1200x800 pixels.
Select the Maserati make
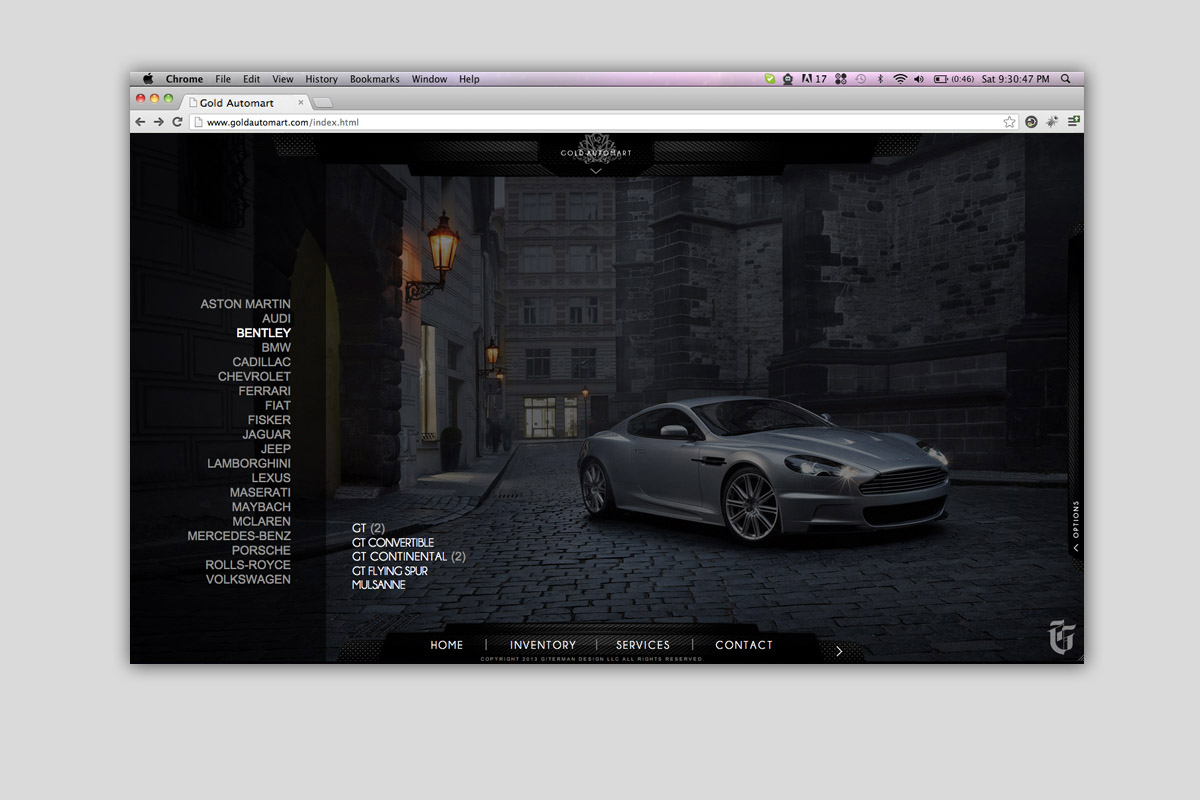click(261, 492)
